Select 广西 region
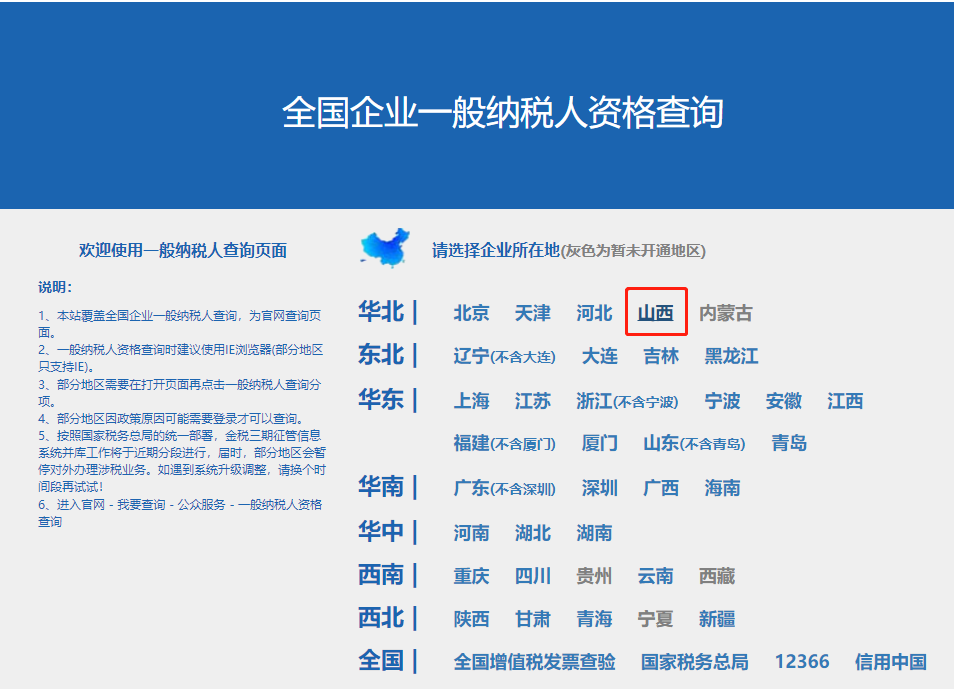Viewport: 954px width, 689px height. (661, 488)
